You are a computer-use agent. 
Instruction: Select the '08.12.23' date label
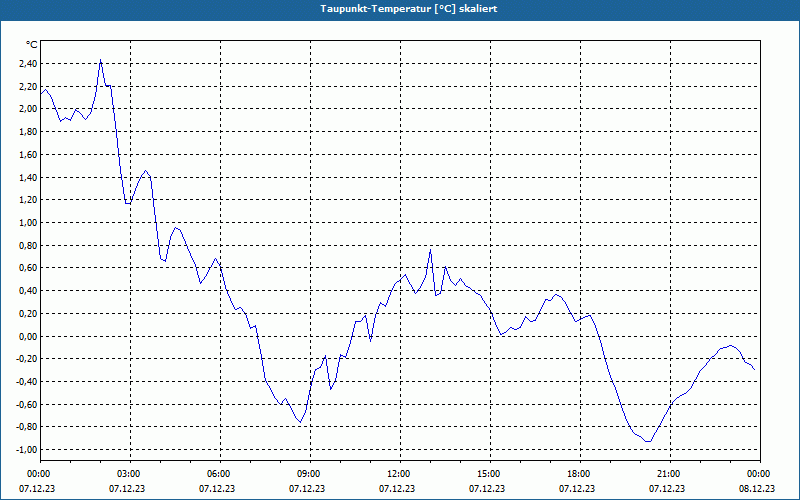click(x=757, y=488)
